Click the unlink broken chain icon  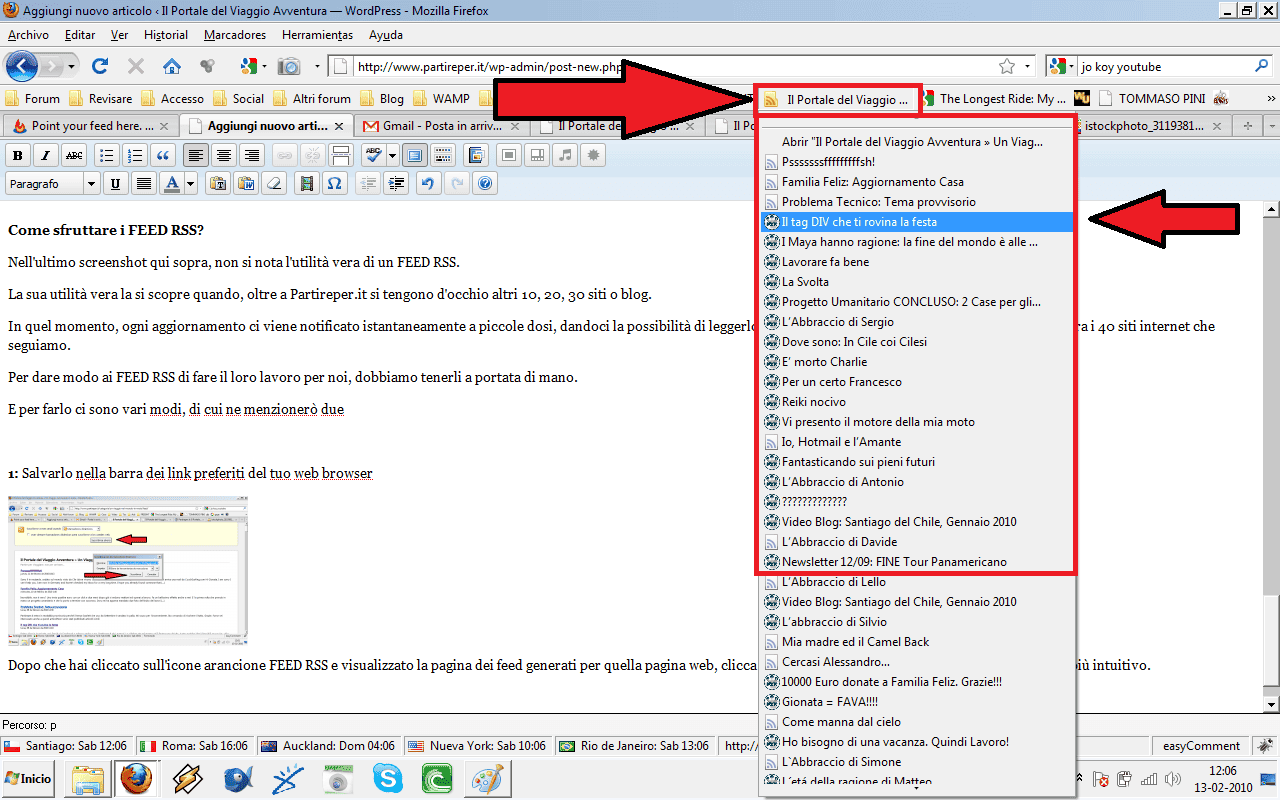312,155
